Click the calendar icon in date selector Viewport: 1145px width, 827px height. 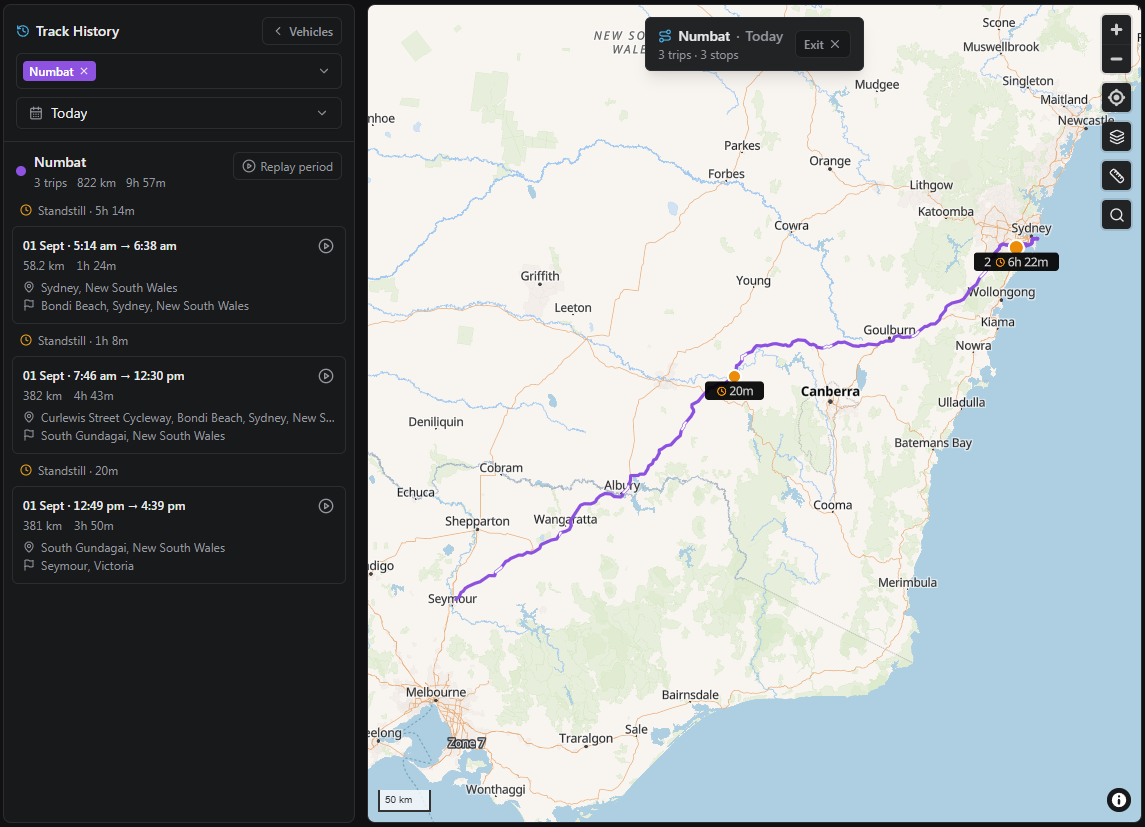[36, 113]
